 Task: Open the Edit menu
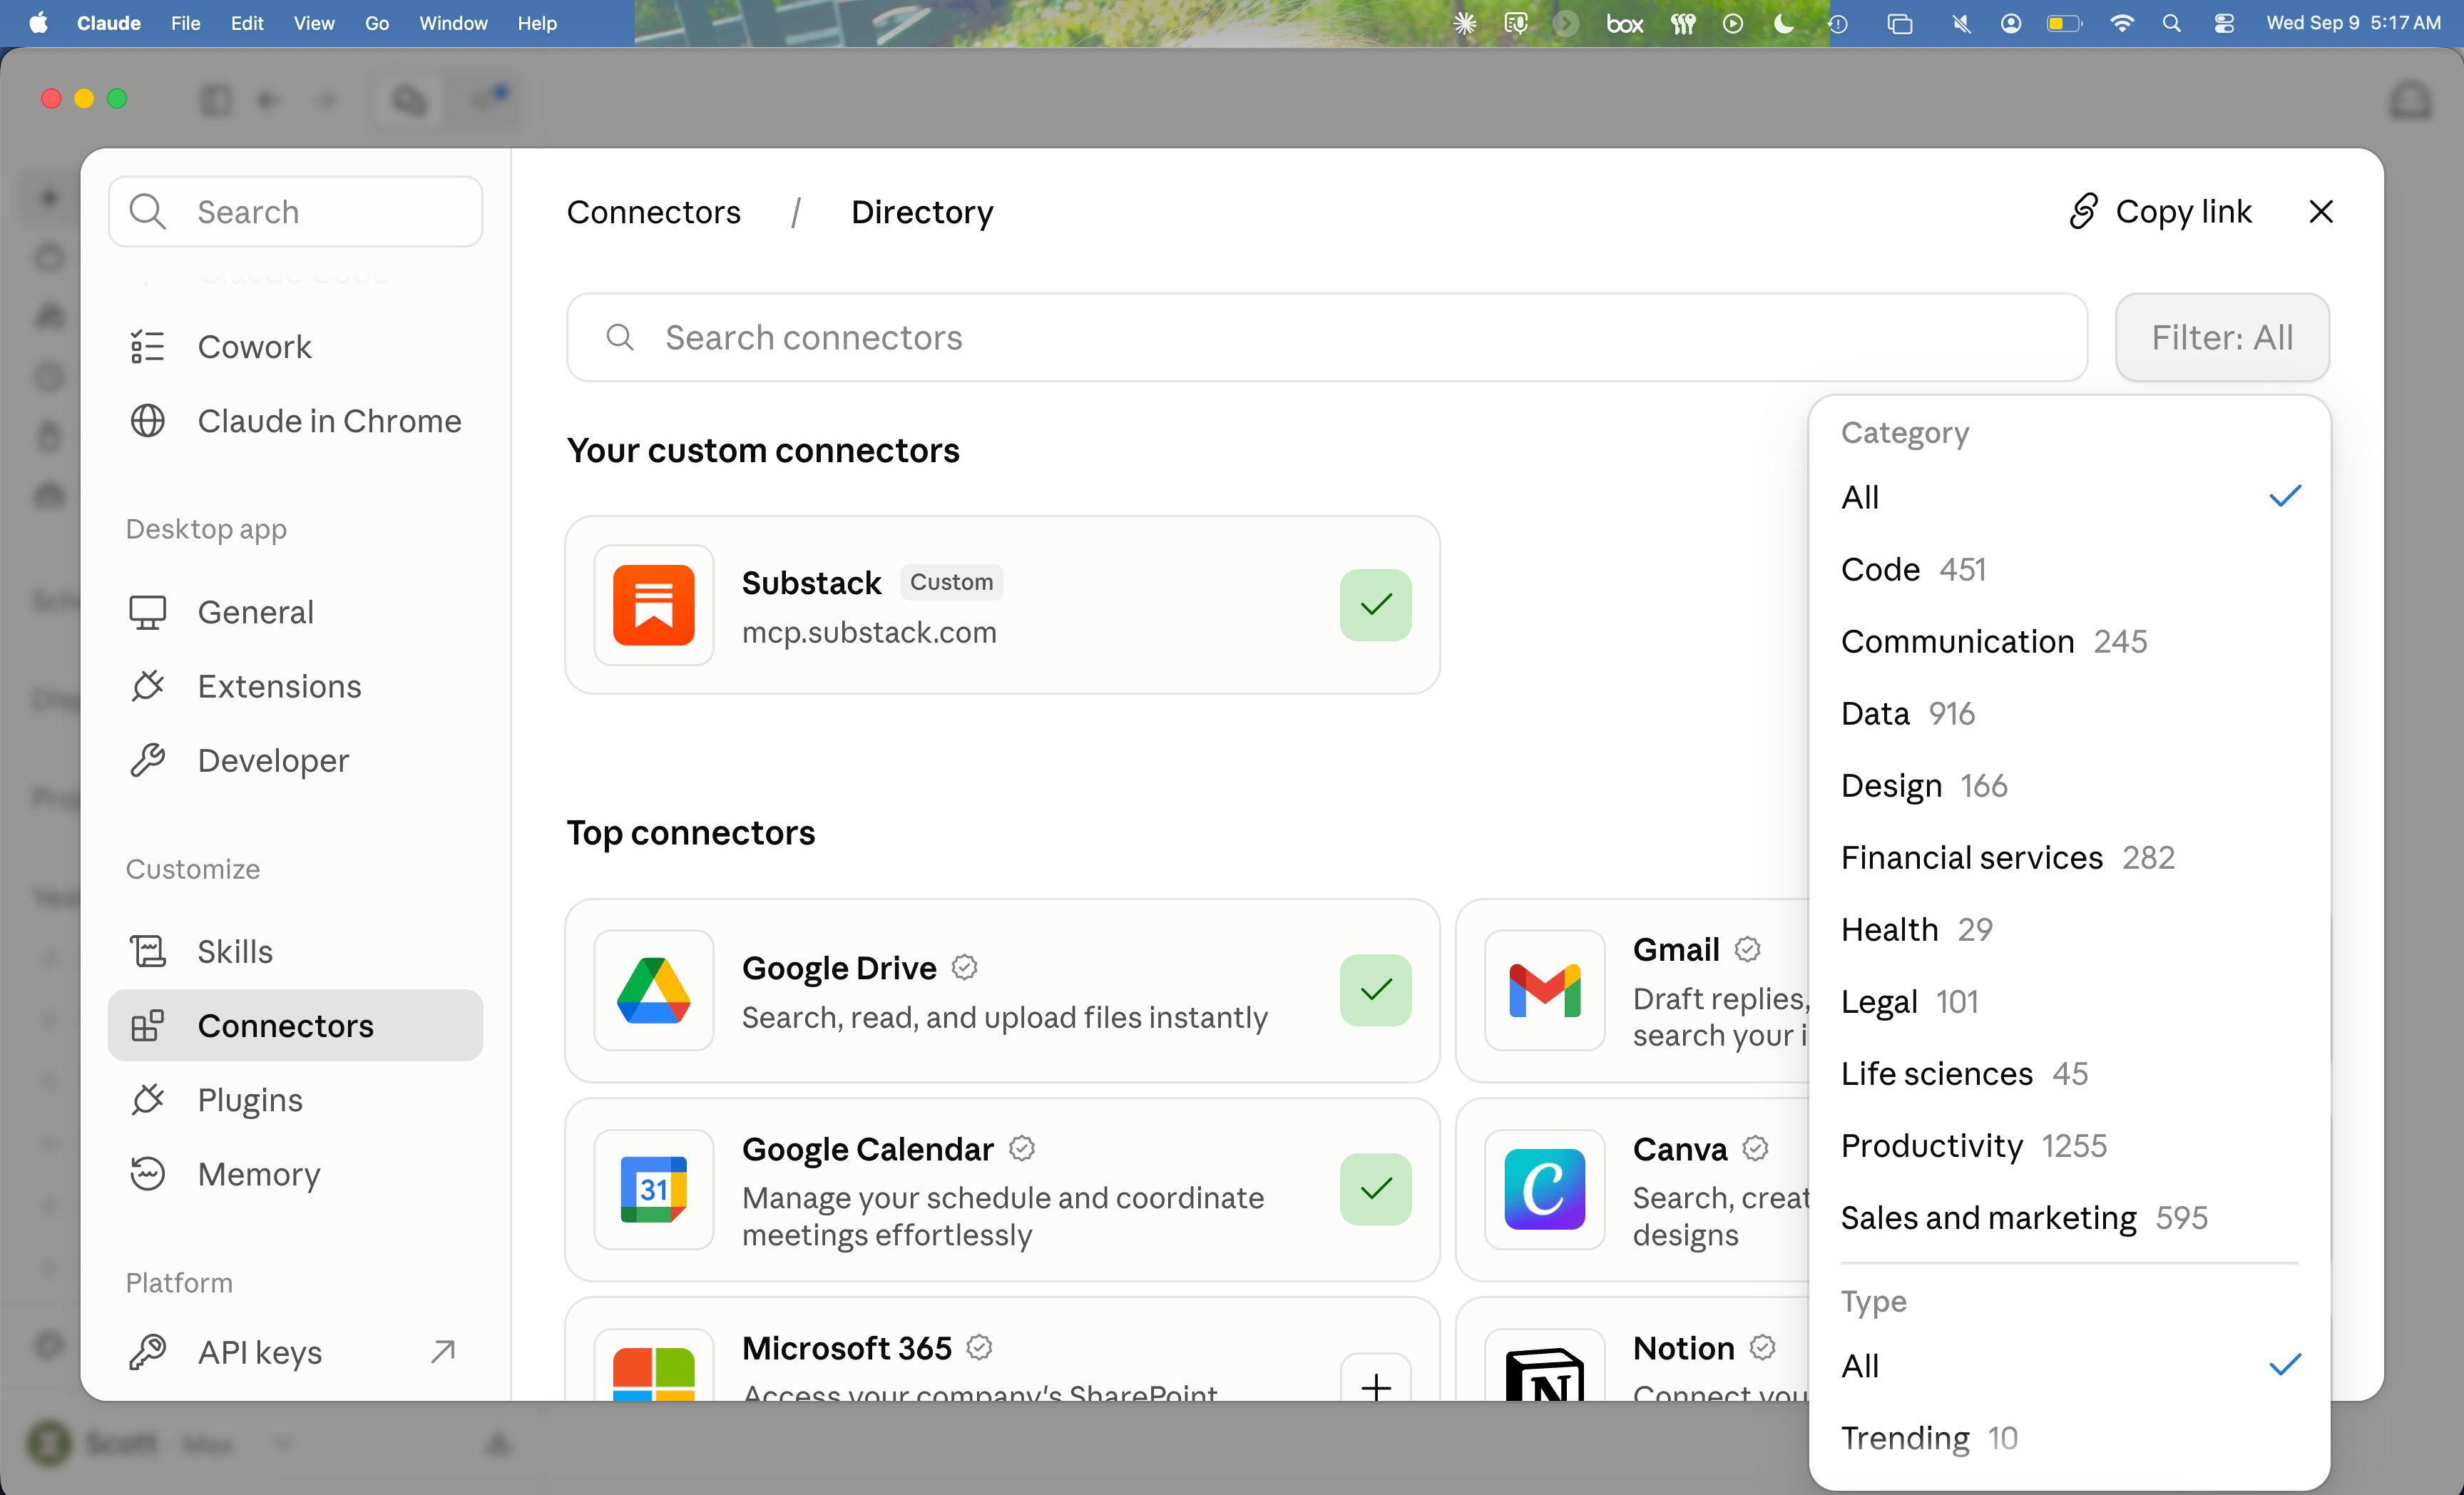click(247, 23)
